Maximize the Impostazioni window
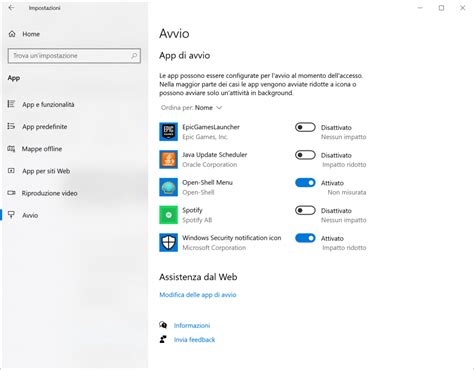The height and width of the screenshot is (370, 474). pyautogui.click(x=441, y=8)
